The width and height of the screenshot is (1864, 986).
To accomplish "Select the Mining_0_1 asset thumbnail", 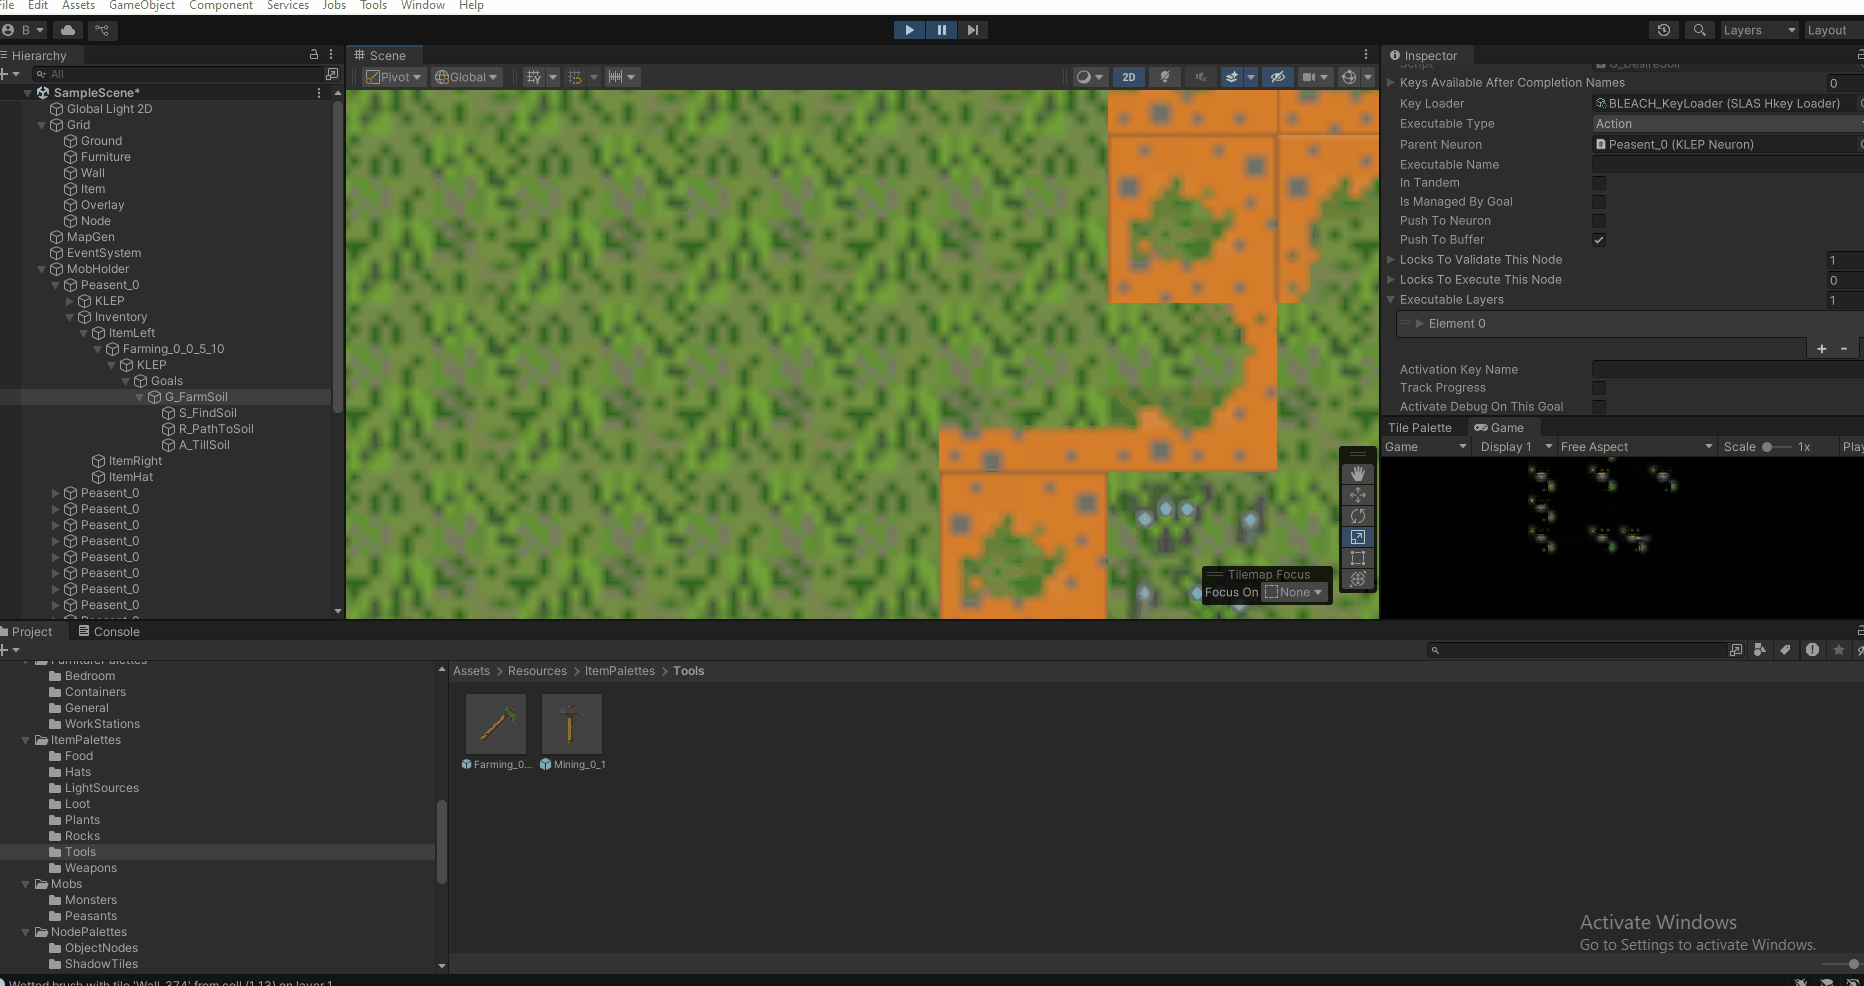I will tap(572, 724).
